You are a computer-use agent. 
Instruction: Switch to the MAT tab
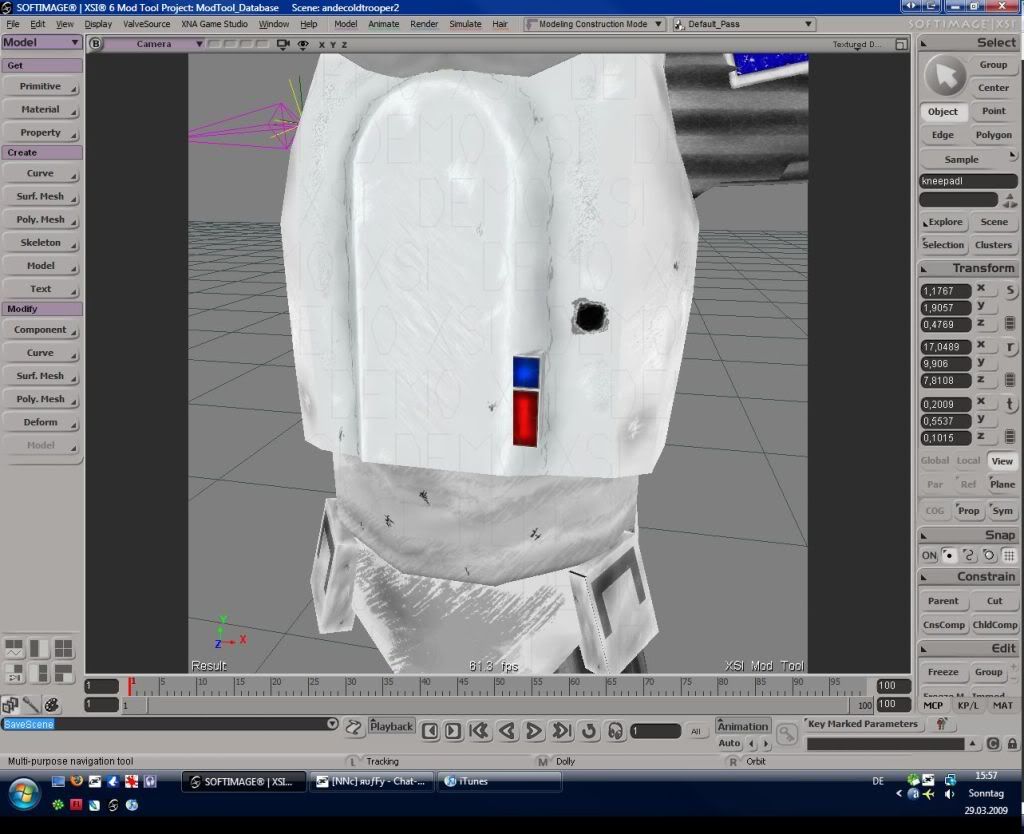coord(1002,705)
